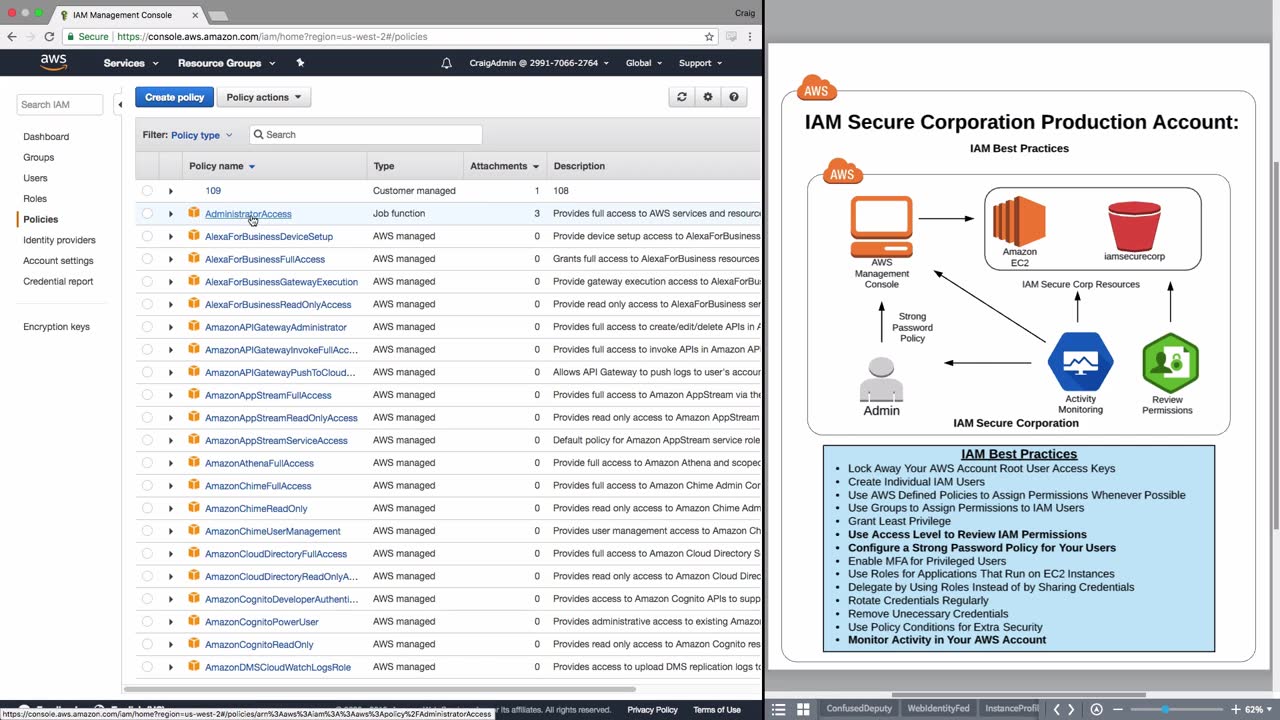Click the policy icon beside AmazonChimeReadOnly
The image size is (1280, 720).
(x=194, y=508)
